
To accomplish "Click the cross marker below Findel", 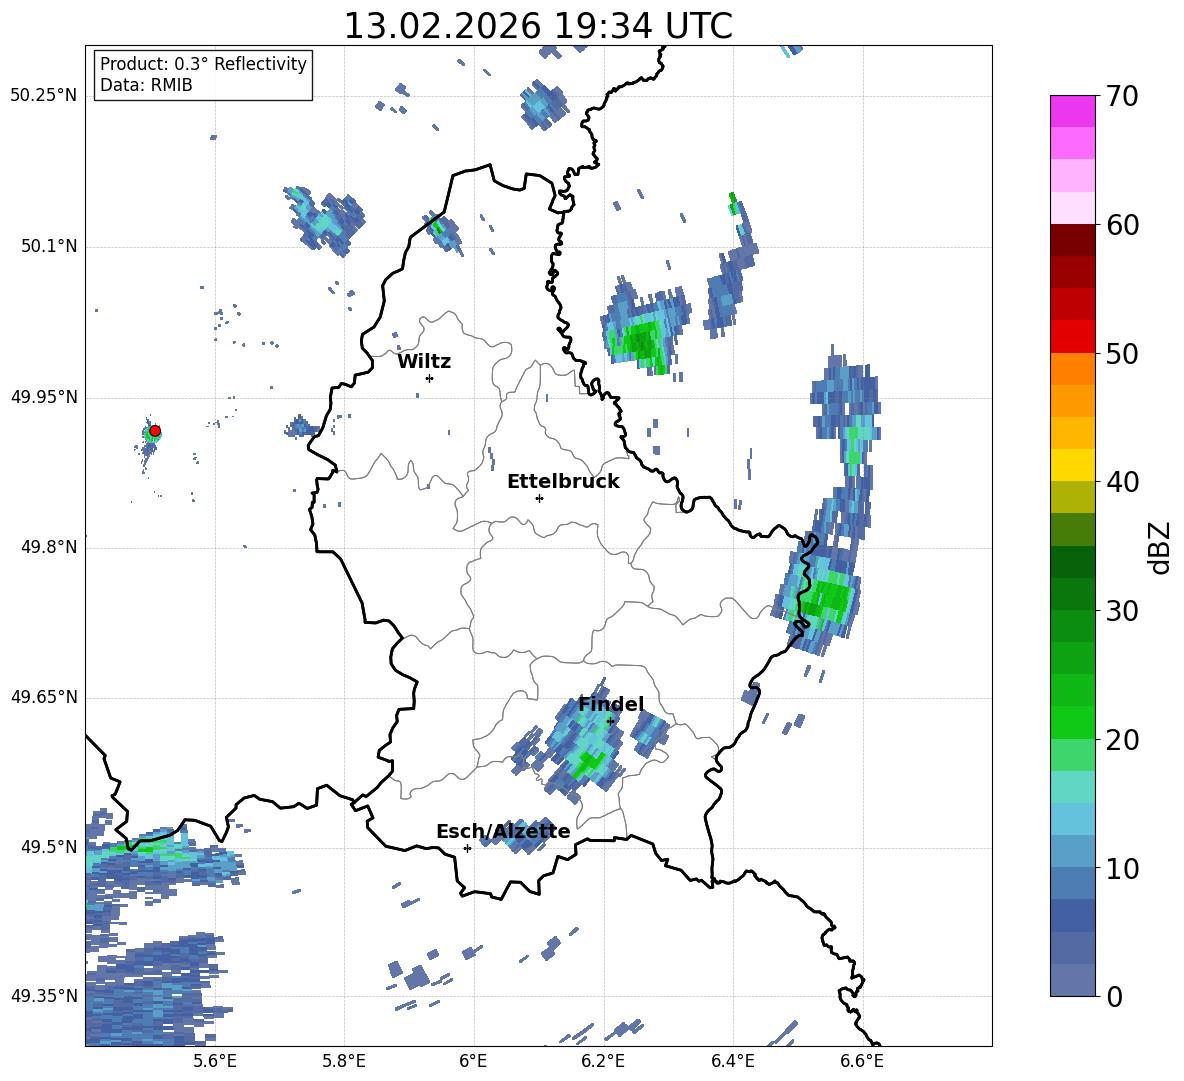I will [x=610, y=722].
